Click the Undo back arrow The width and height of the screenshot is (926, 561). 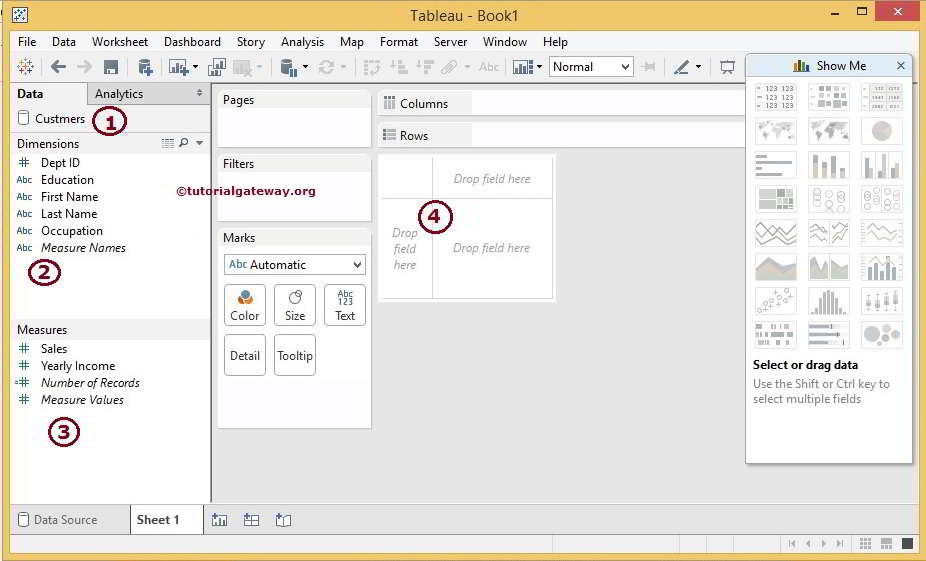pyautogui.click(x=58, y=67)
